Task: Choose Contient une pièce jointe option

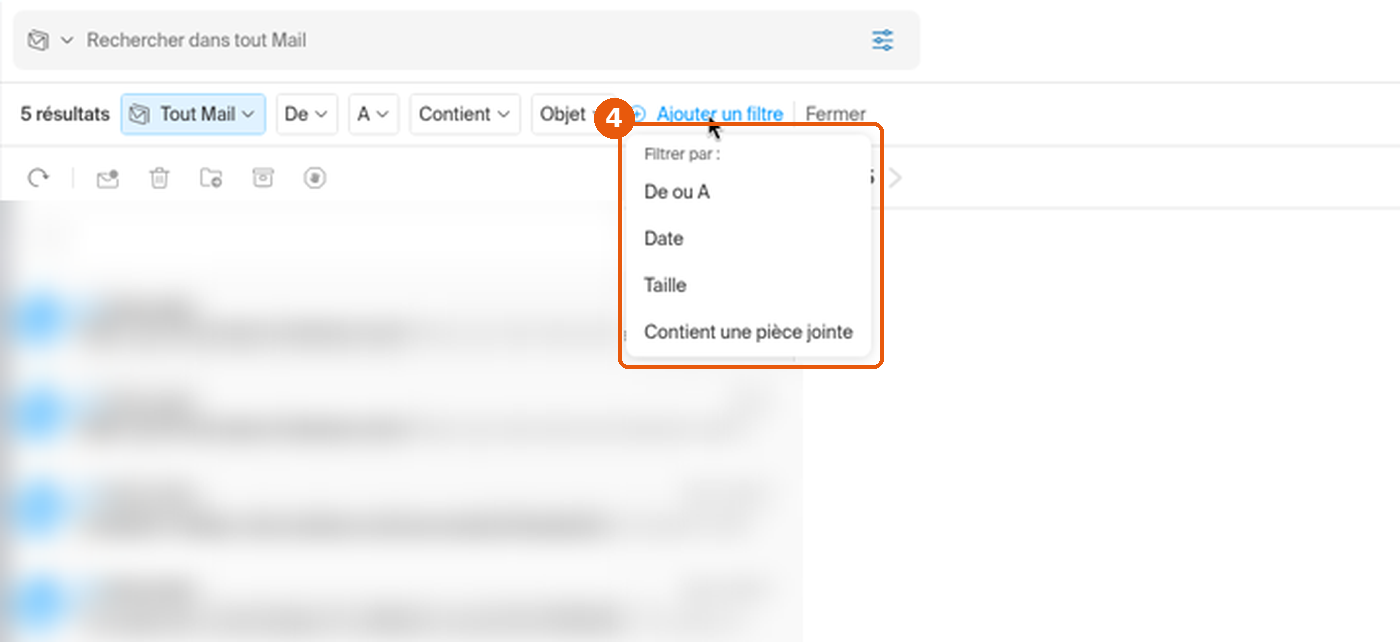Action: click(x=748, y=332)
